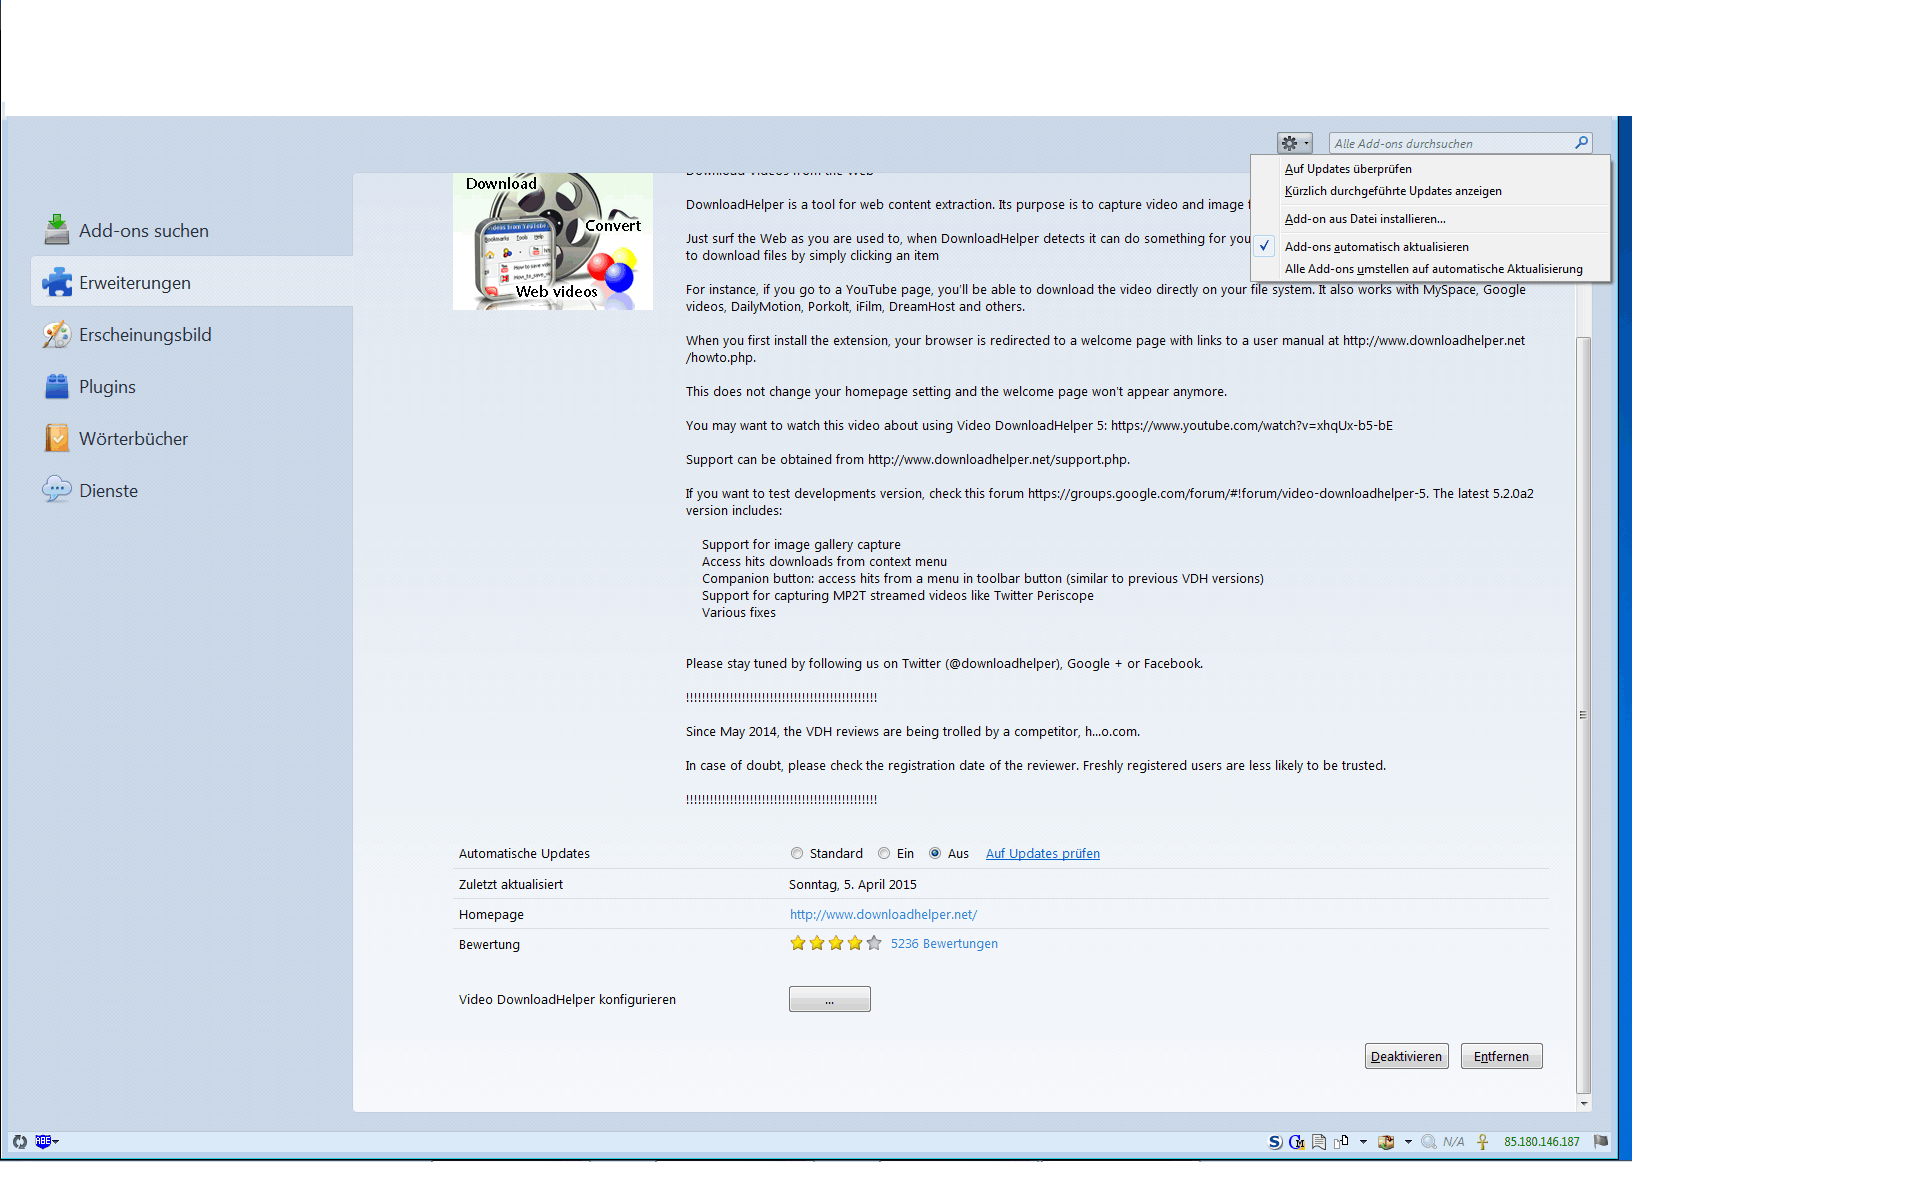Viewport: 1920px width, 1200px height.
Task: Click the gold ankh icon in status bar
Action: (x=1482, y=1142)
